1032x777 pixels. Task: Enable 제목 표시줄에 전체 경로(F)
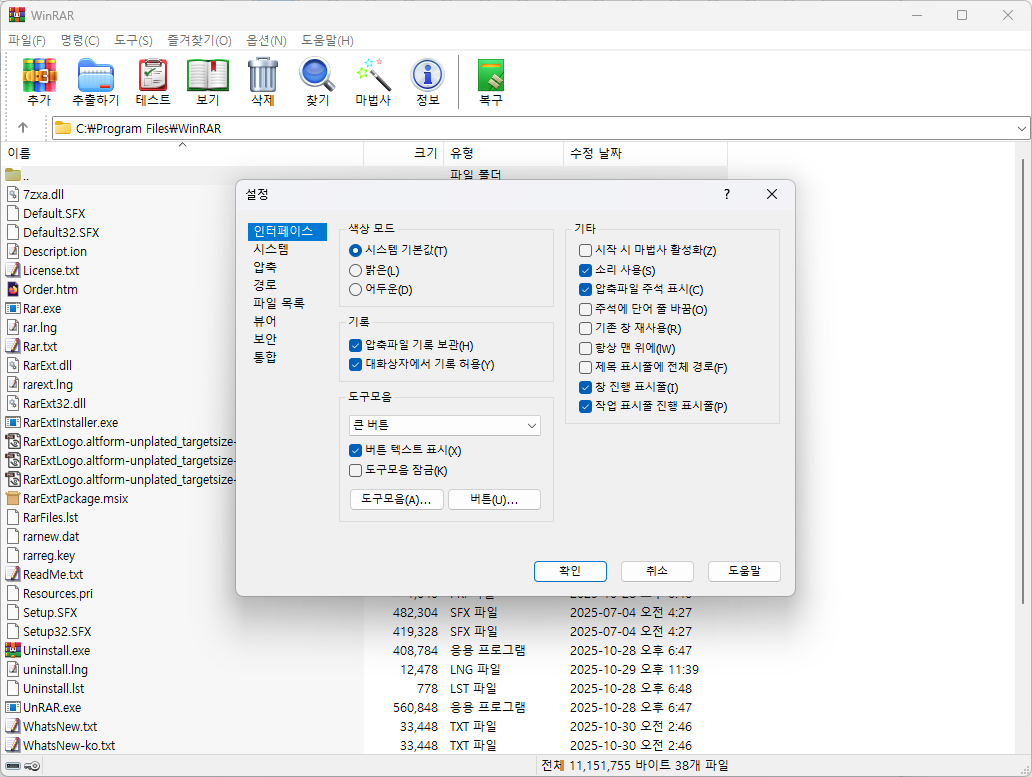585,367
